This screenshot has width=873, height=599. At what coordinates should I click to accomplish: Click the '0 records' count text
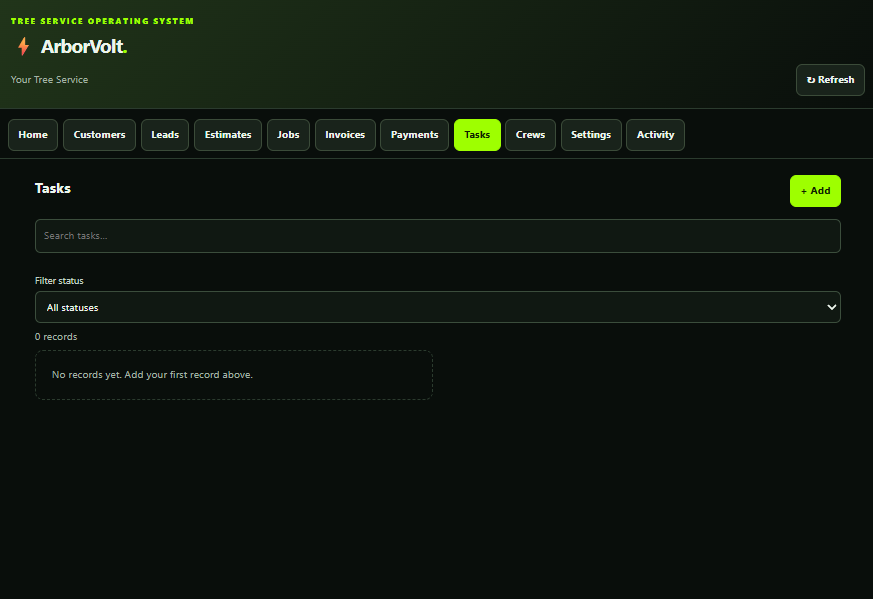click(56, 337)
